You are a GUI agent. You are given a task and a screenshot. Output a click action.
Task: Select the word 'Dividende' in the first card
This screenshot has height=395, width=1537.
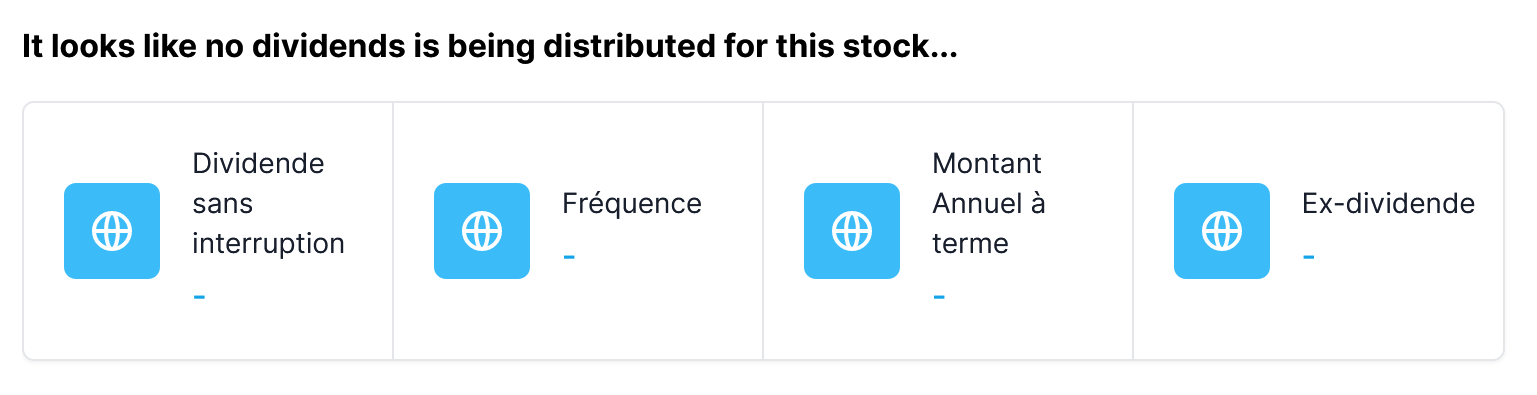coord(258,163)
